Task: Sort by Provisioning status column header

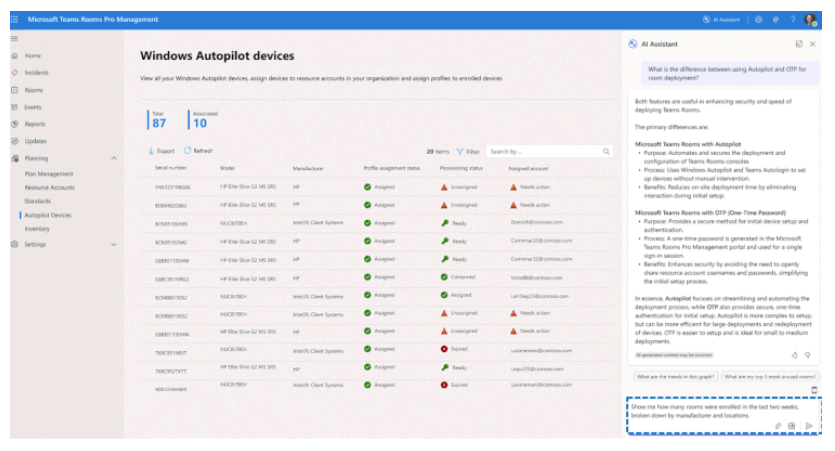Action: (x=461, y=168)
